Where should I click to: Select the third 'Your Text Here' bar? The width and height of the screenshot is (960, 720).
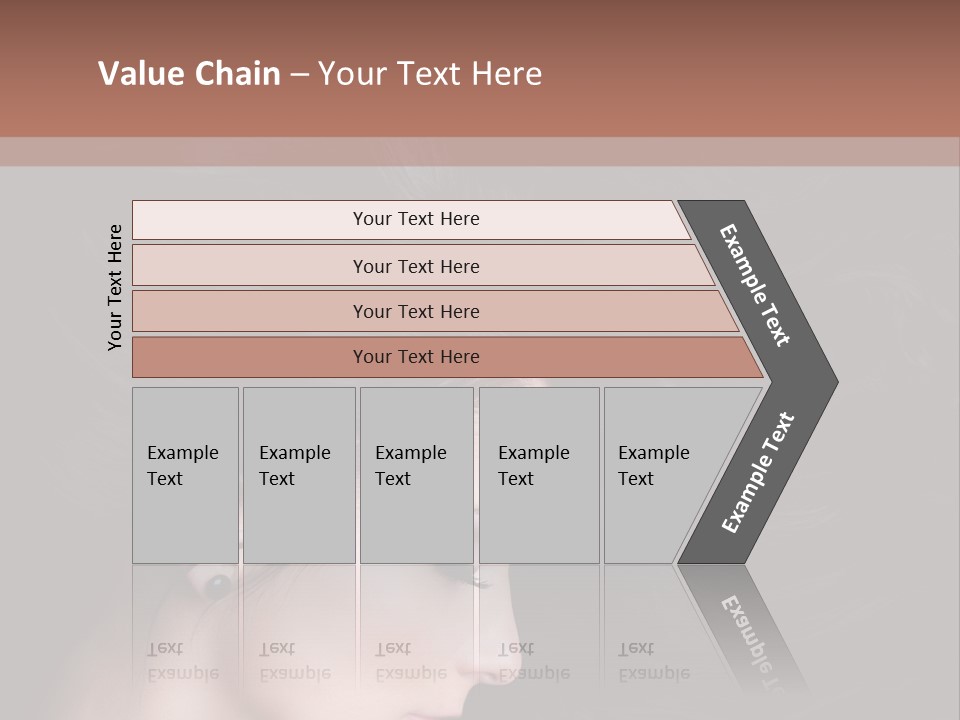(x=435, y=311)
